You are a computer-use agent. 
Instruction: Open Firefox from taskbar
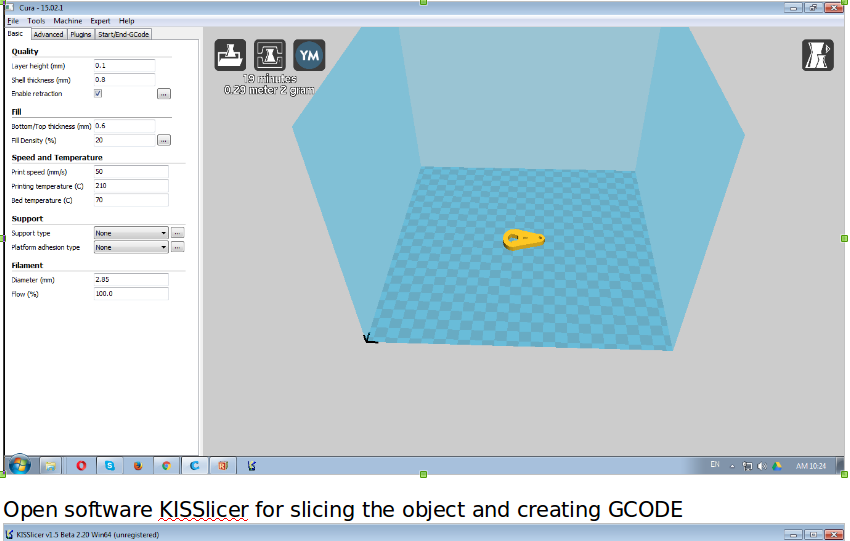coord(138,466)
